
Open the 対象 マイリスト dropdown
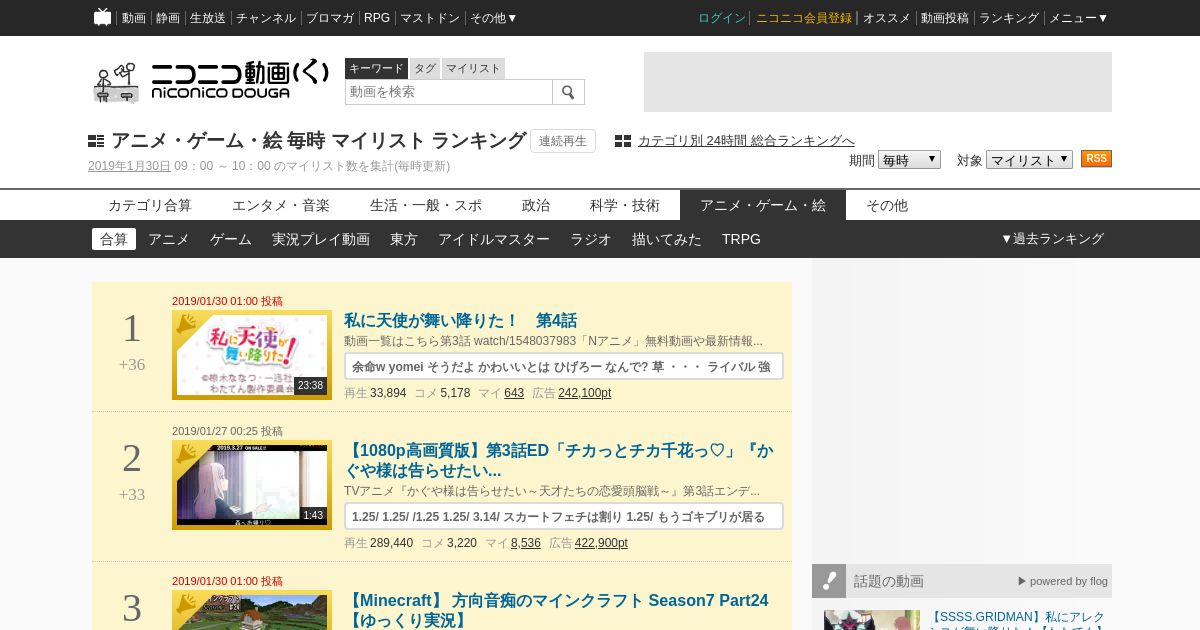pos(1029,160)
